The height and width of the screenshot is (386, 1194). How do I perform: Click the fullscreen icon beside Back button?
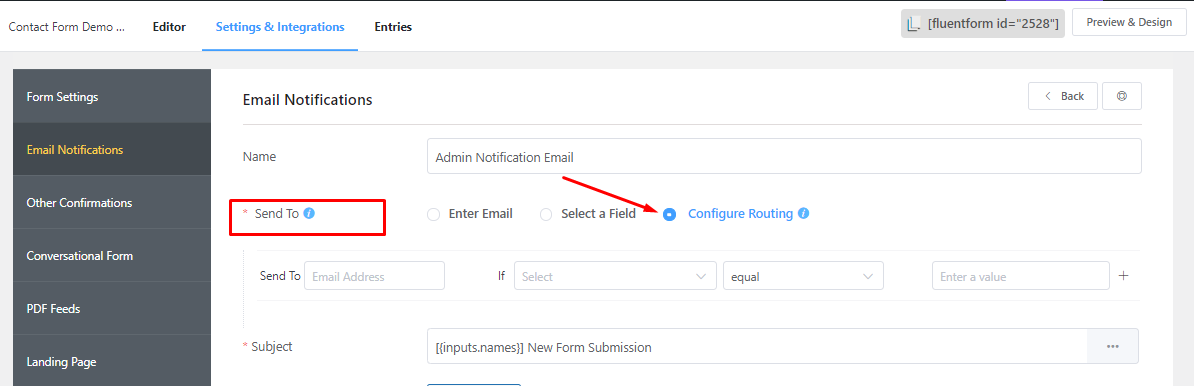coord(1122,96)
